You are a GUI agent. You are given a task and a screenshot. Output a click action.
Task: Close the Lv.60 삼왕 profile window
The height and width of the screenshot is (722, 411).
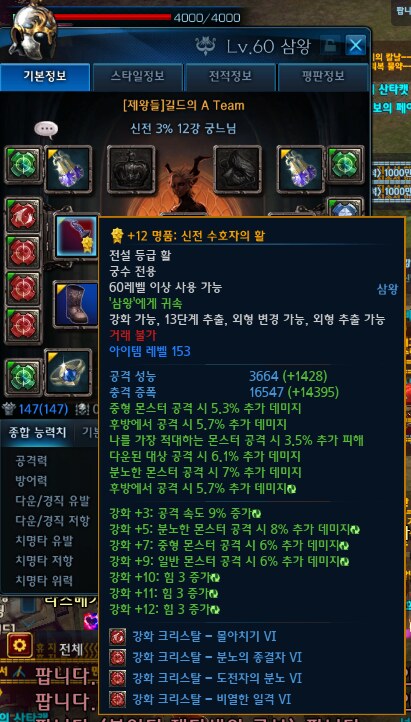coord(356,45)
